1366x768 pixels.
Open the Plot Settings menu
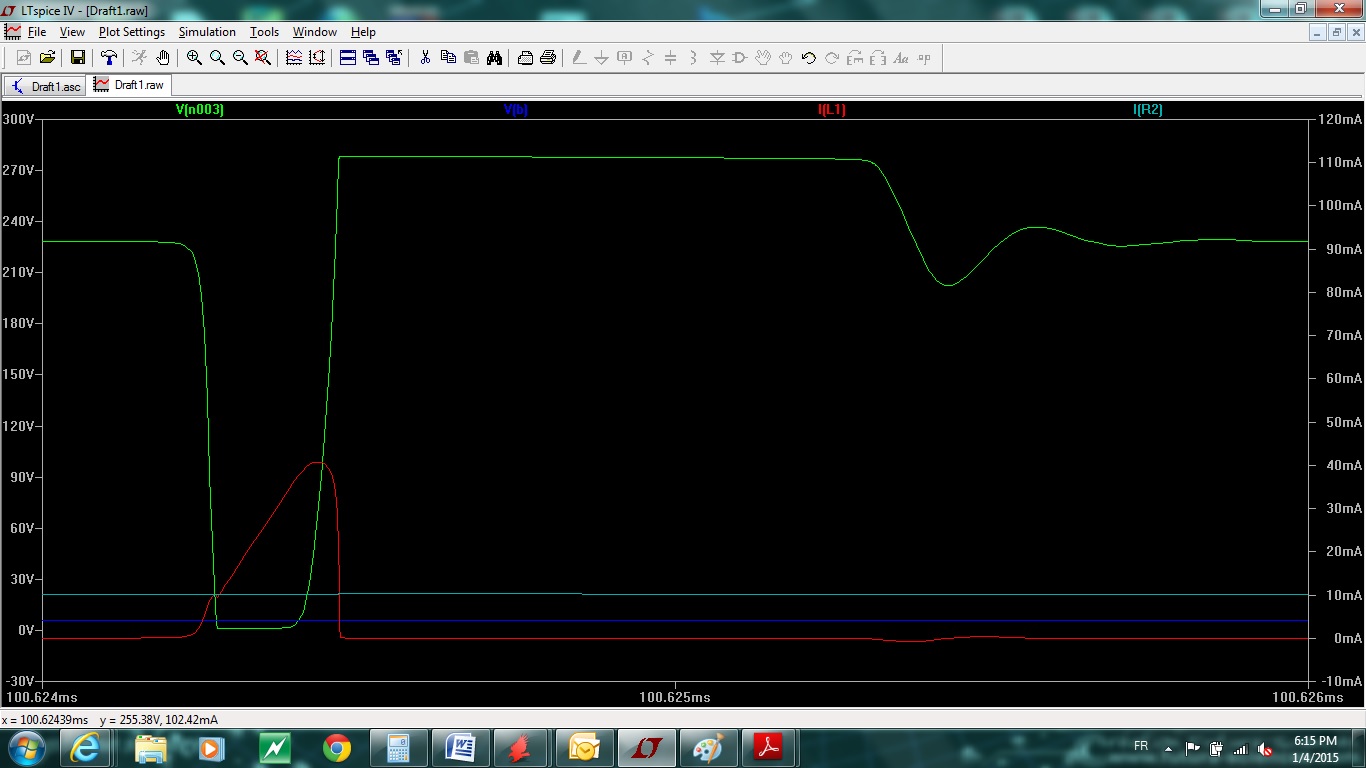[x=132, y=32]
